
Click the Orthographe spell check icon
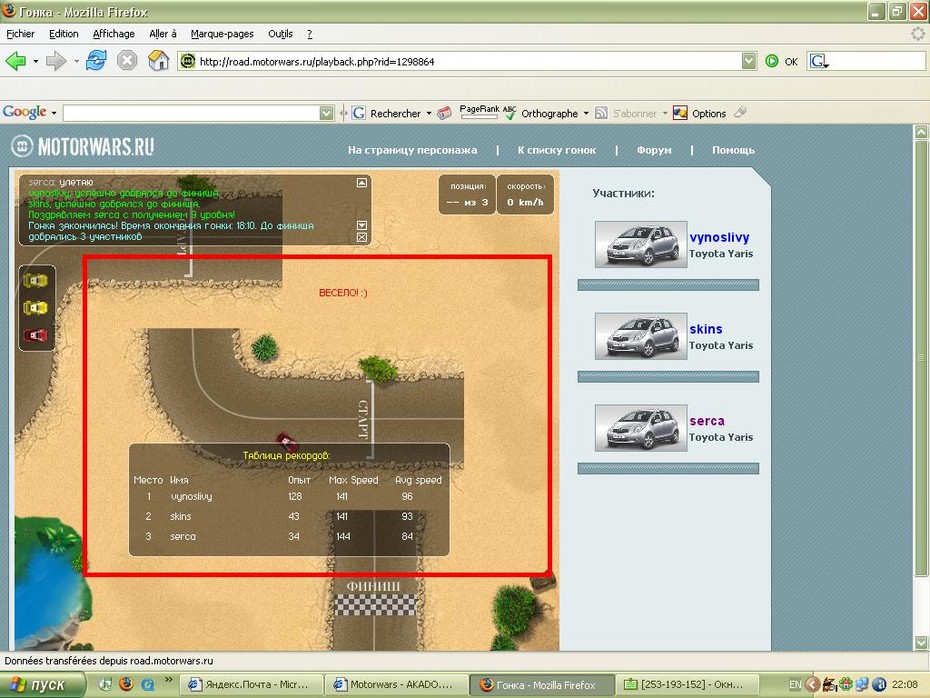(x=509, y=113)
